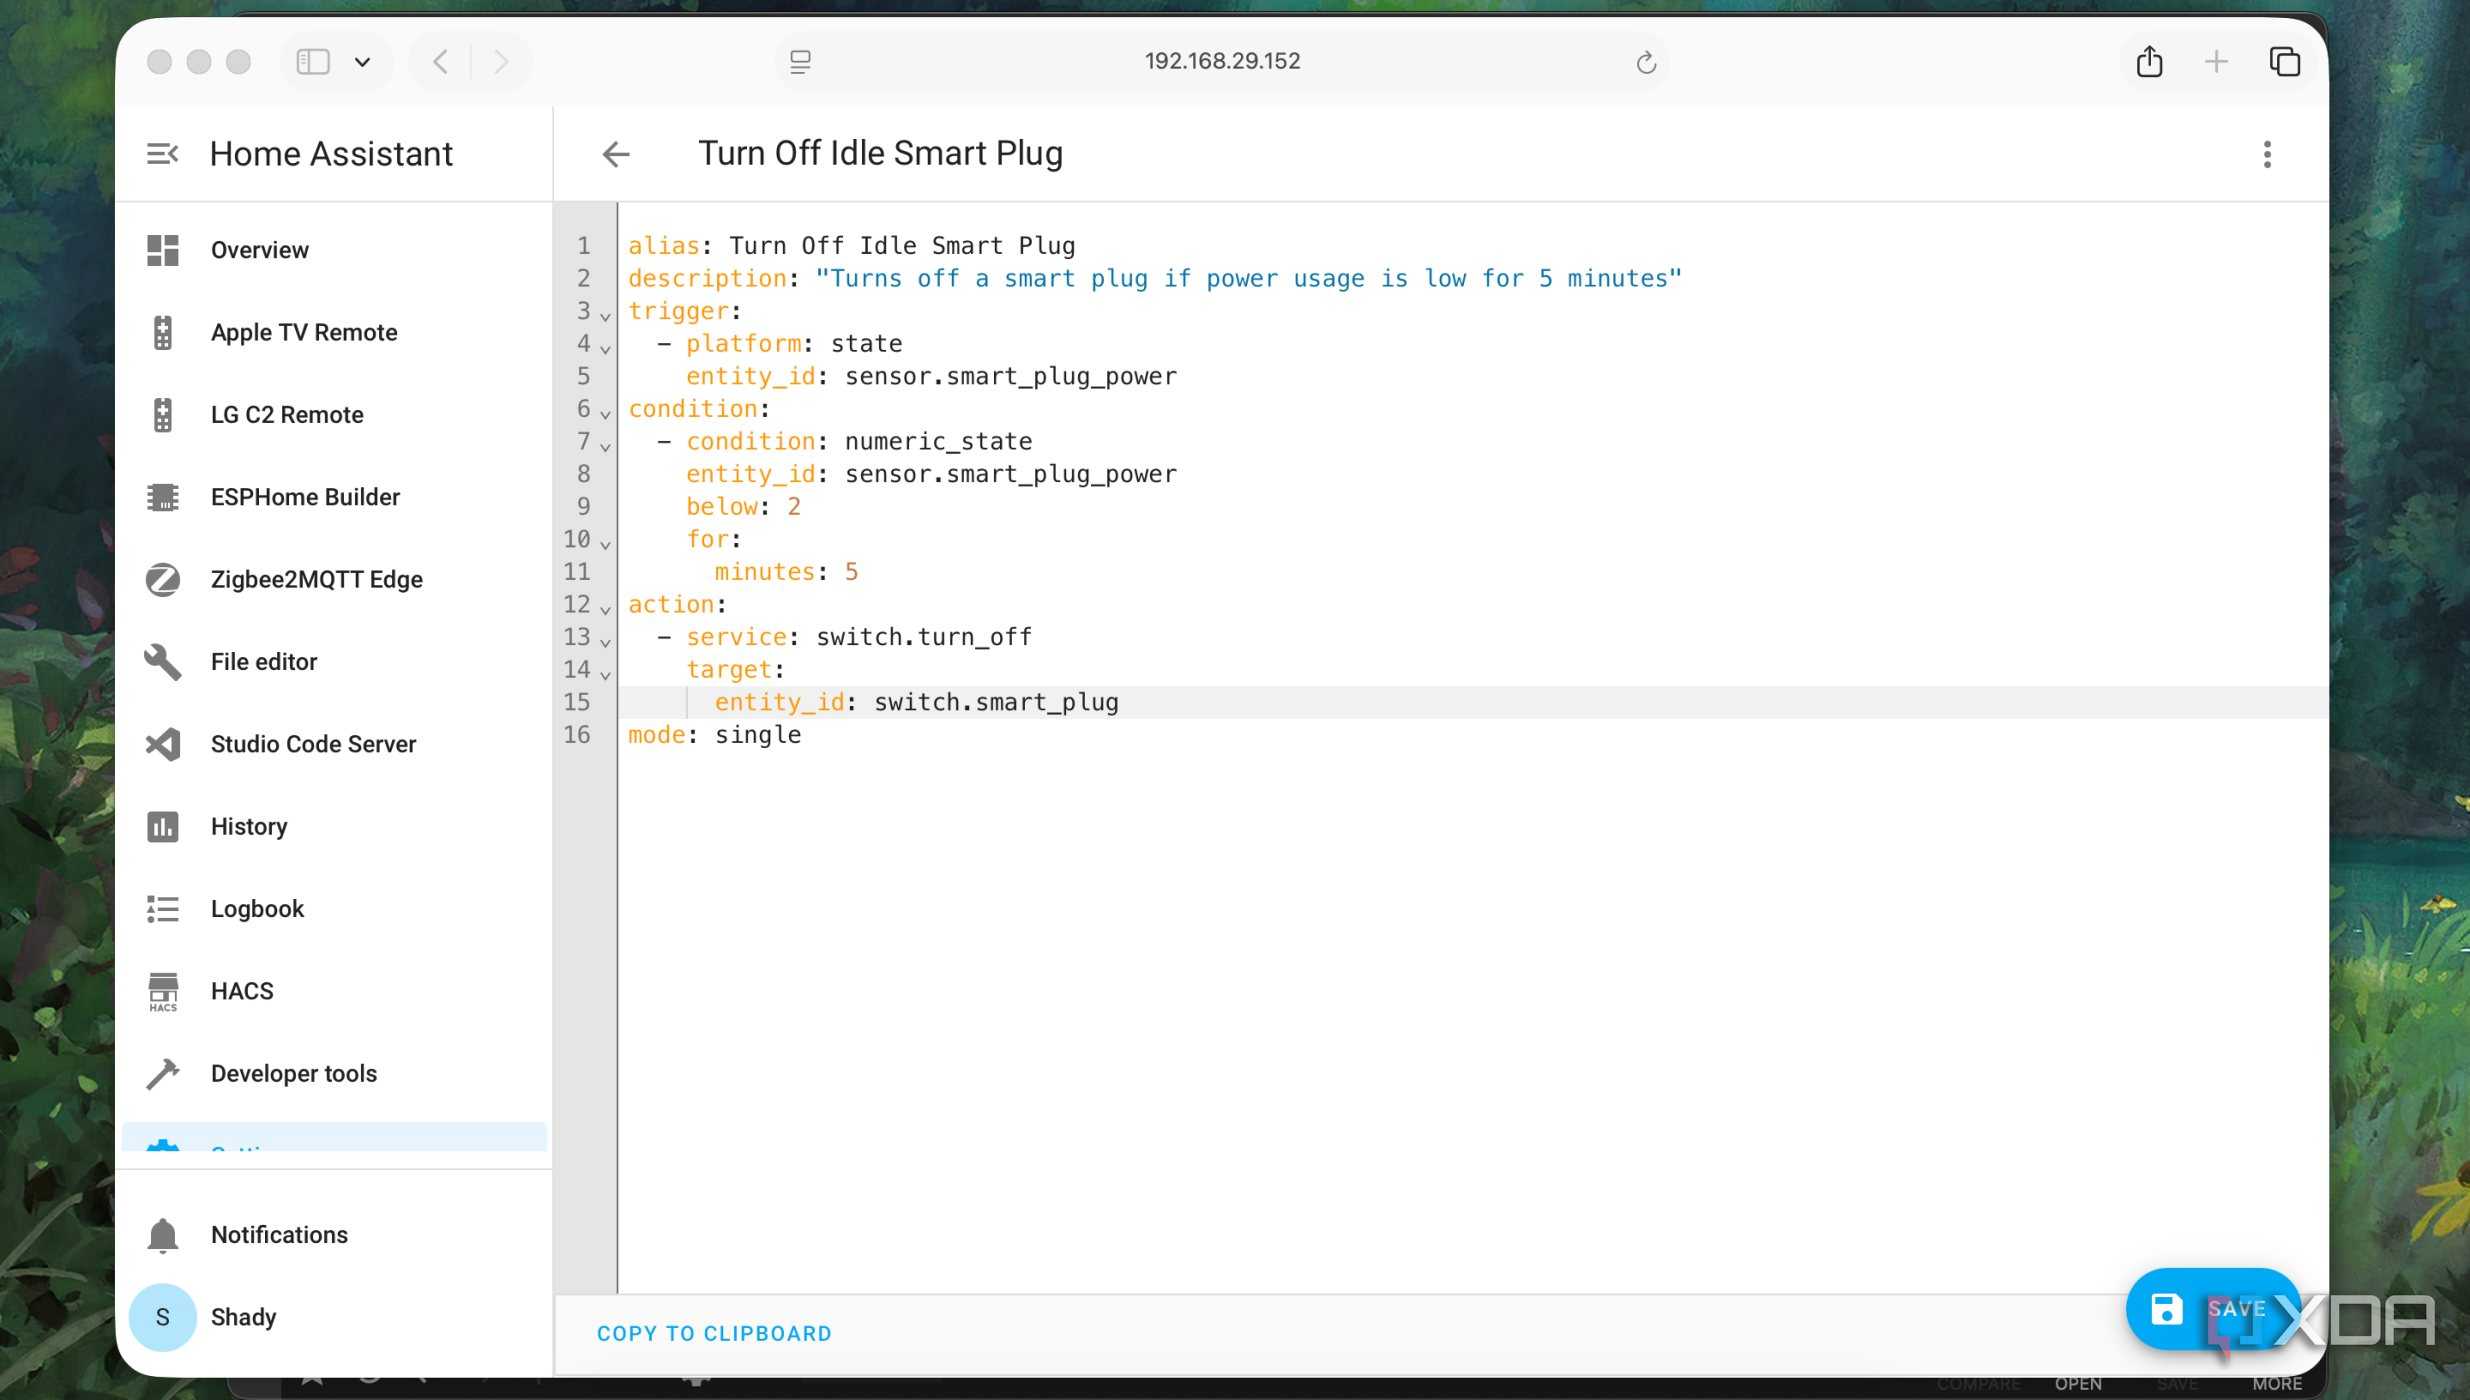Click Copy to Clipboard
This screenshot has width=2470, height=1400.
(x=714, y=1333)
